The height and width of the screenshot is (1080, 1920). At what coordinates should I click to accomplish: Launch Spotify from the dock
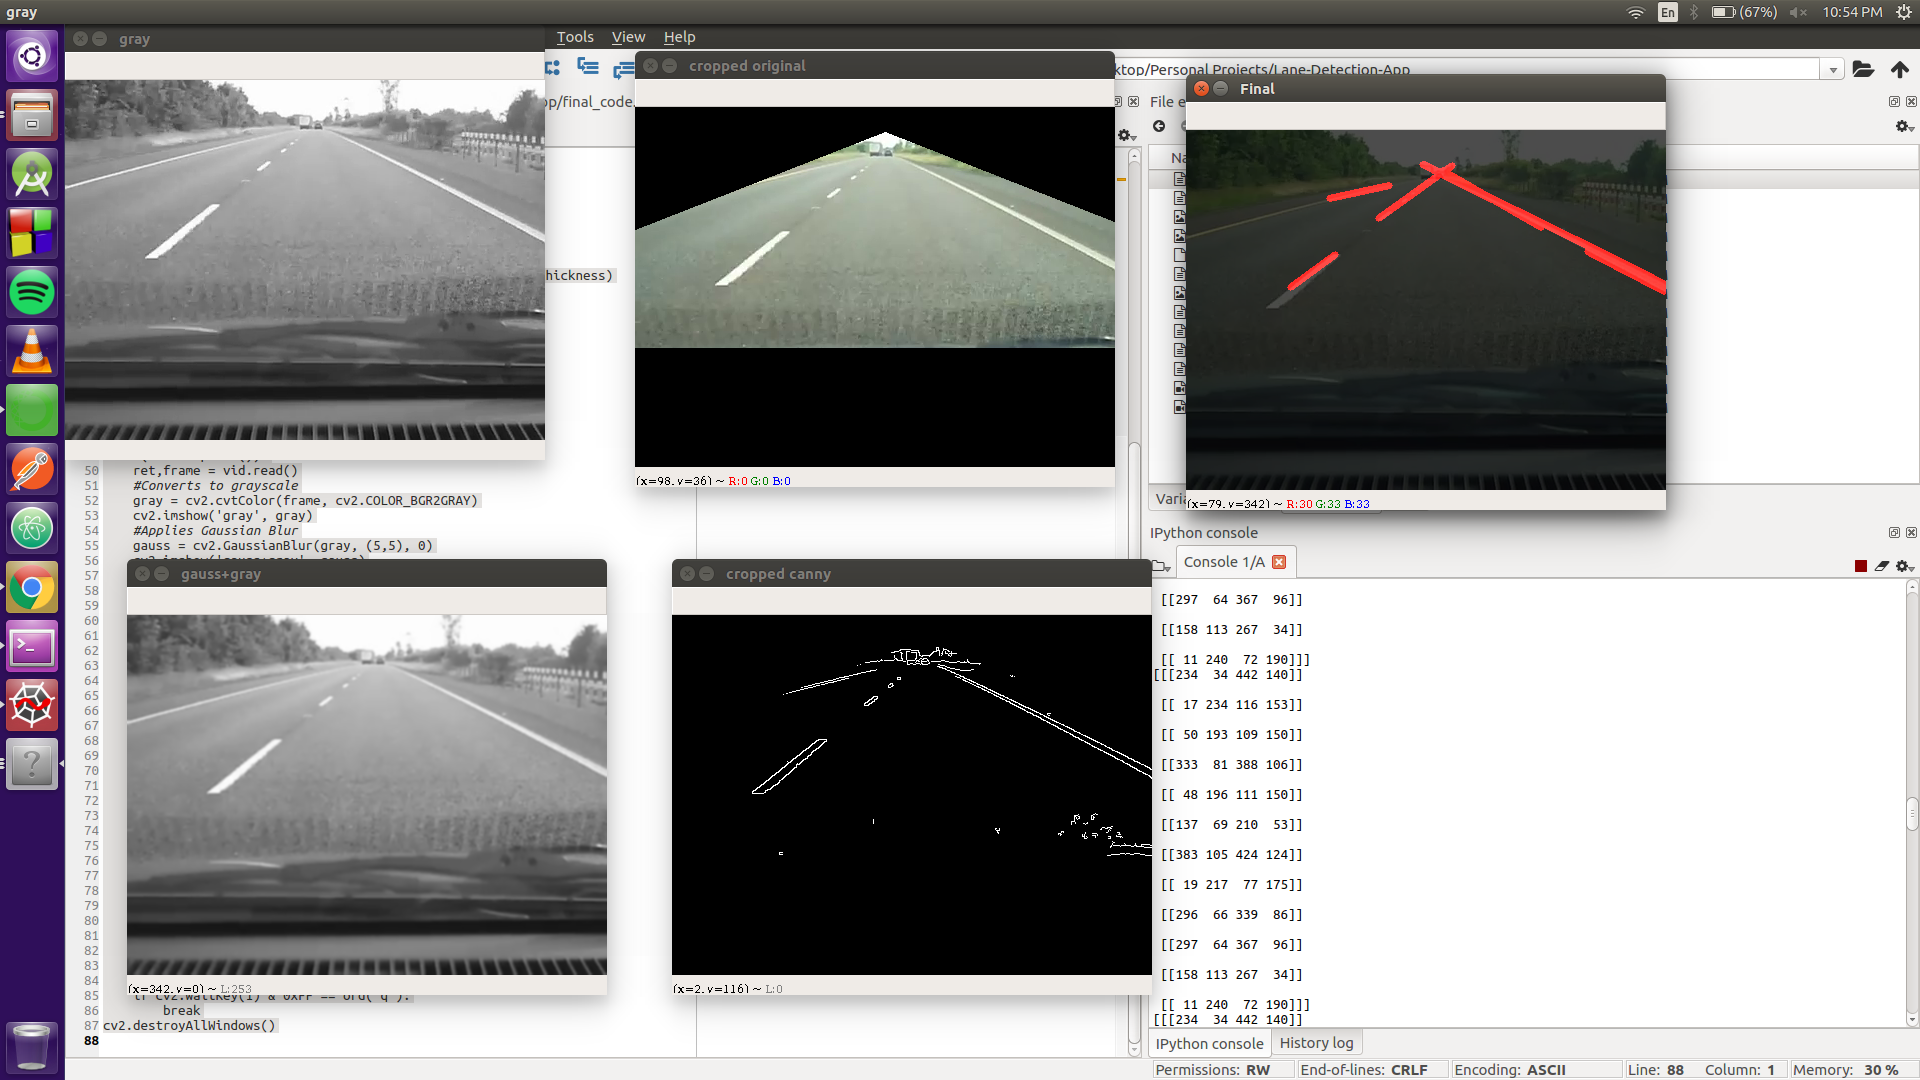pyautogui.click(x=32, y=293)
